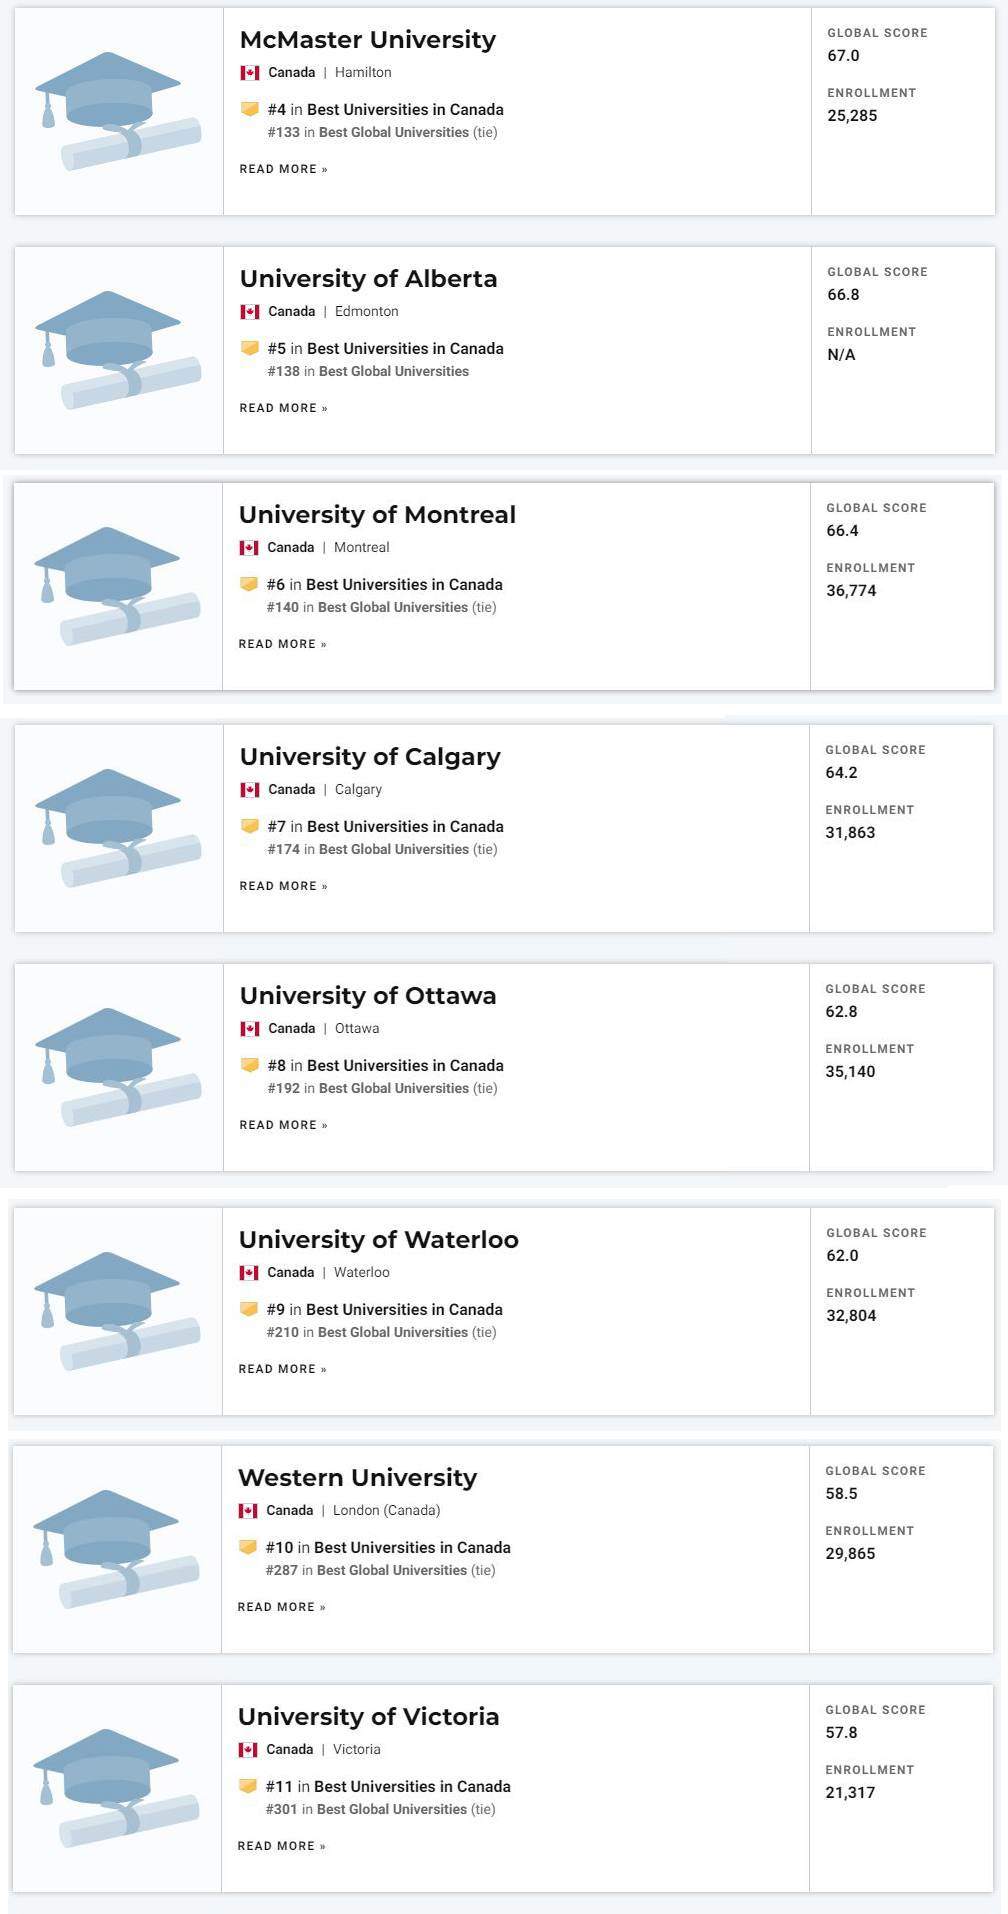Image resolution: width=1008 pixels, height=1914 pixels.
Task: Open University of Waterloo title link
Action: (378, 1240)
